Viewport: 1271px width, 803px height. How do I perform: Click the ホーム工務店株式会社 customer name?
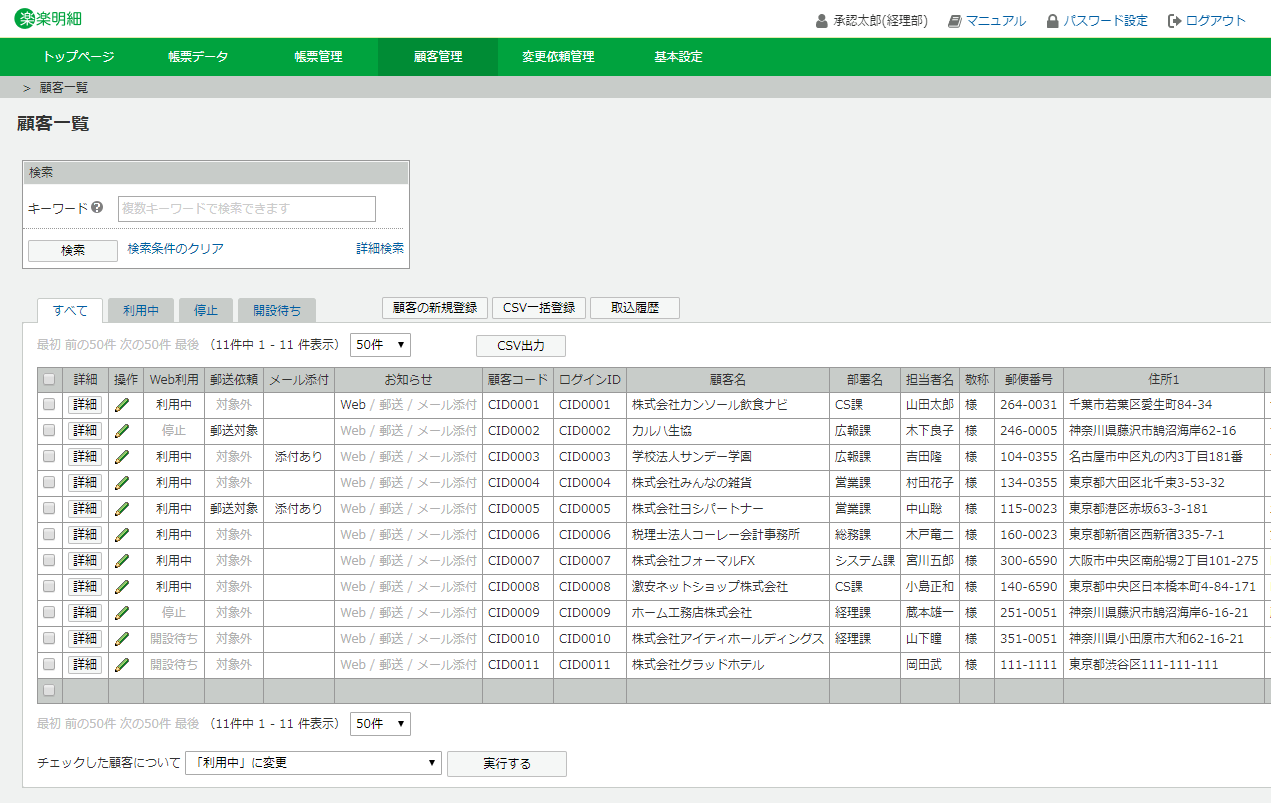click(x=691, y=613)
